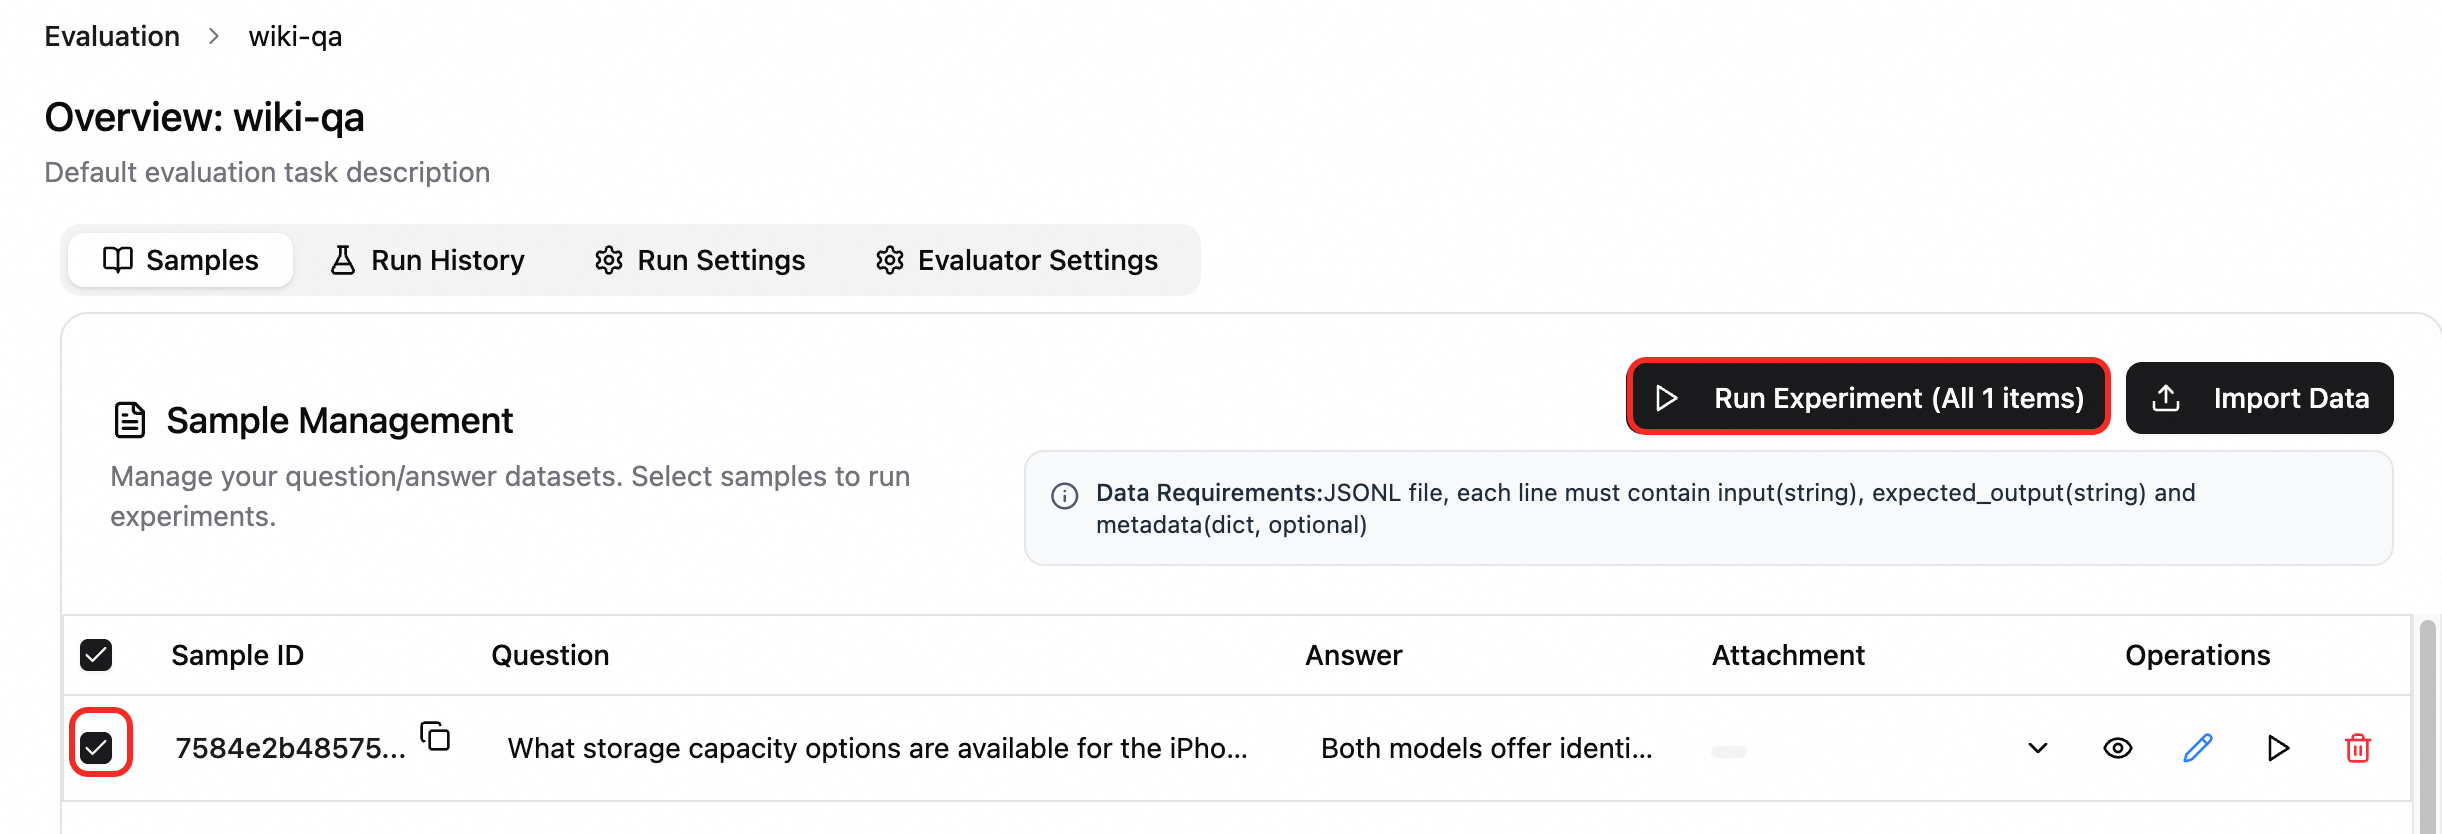Click the breadcrumb chevron separator after Evaluation
This screenshot has height=834, width=2442.
[214, 37]
